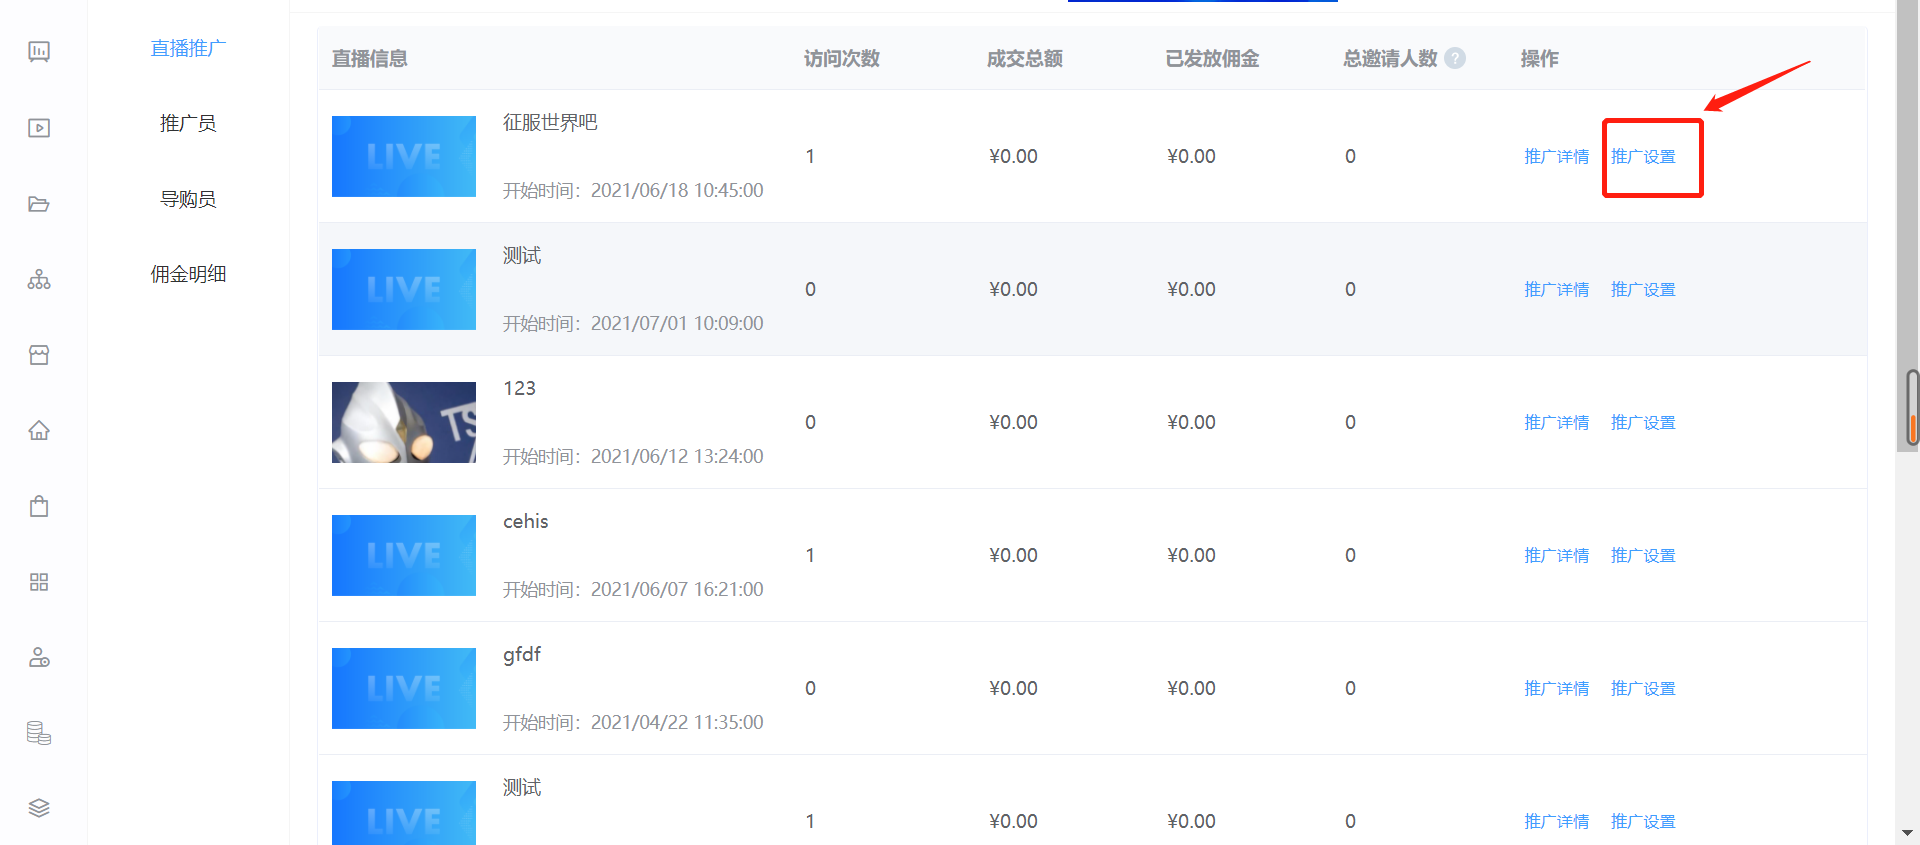Click the 直播信息 column header
The image size is (1920, 845).
pyautogui.click(x=370, y=58)
